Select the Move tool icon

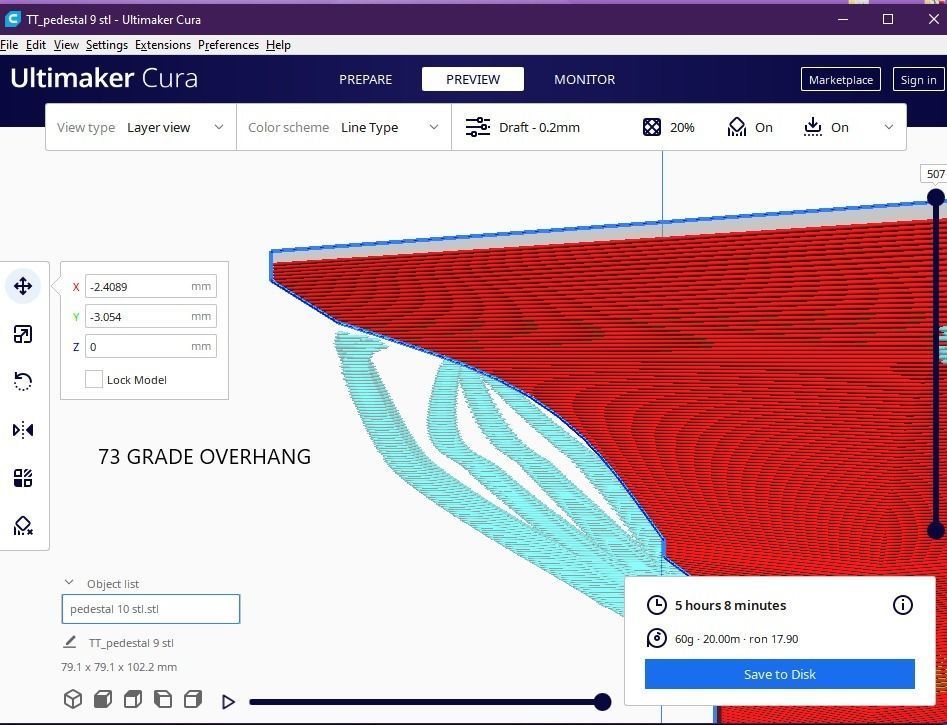(23, 286)
